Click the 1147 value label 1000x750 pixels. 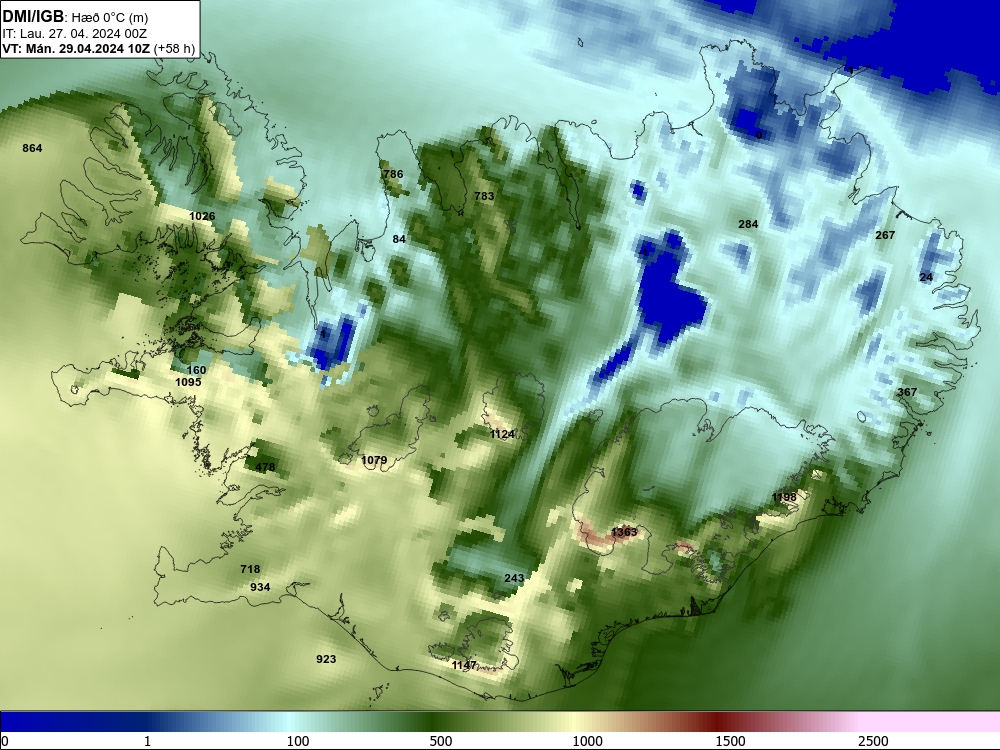464,666
